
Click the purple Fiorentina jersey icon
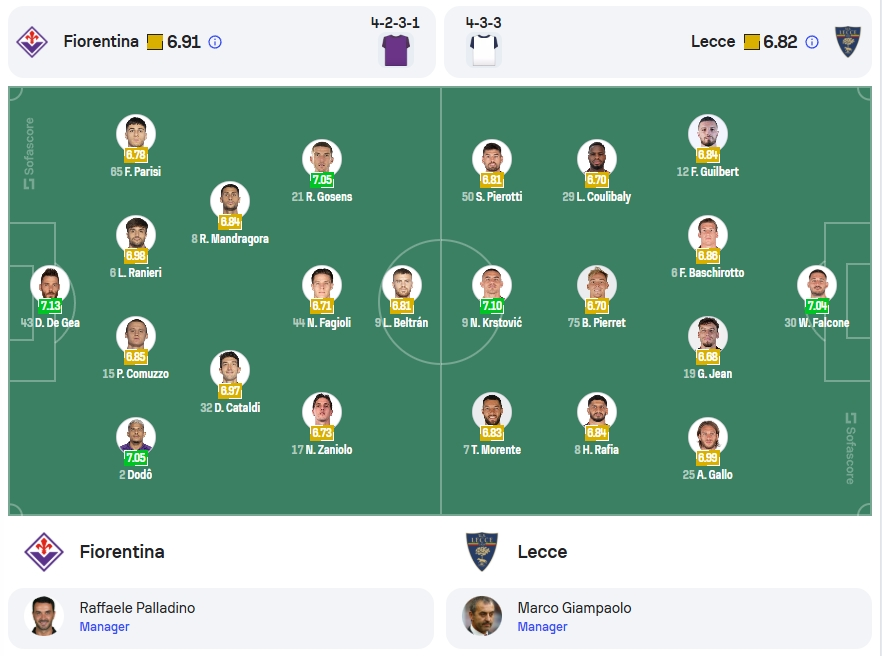click(x=397, y=50)
